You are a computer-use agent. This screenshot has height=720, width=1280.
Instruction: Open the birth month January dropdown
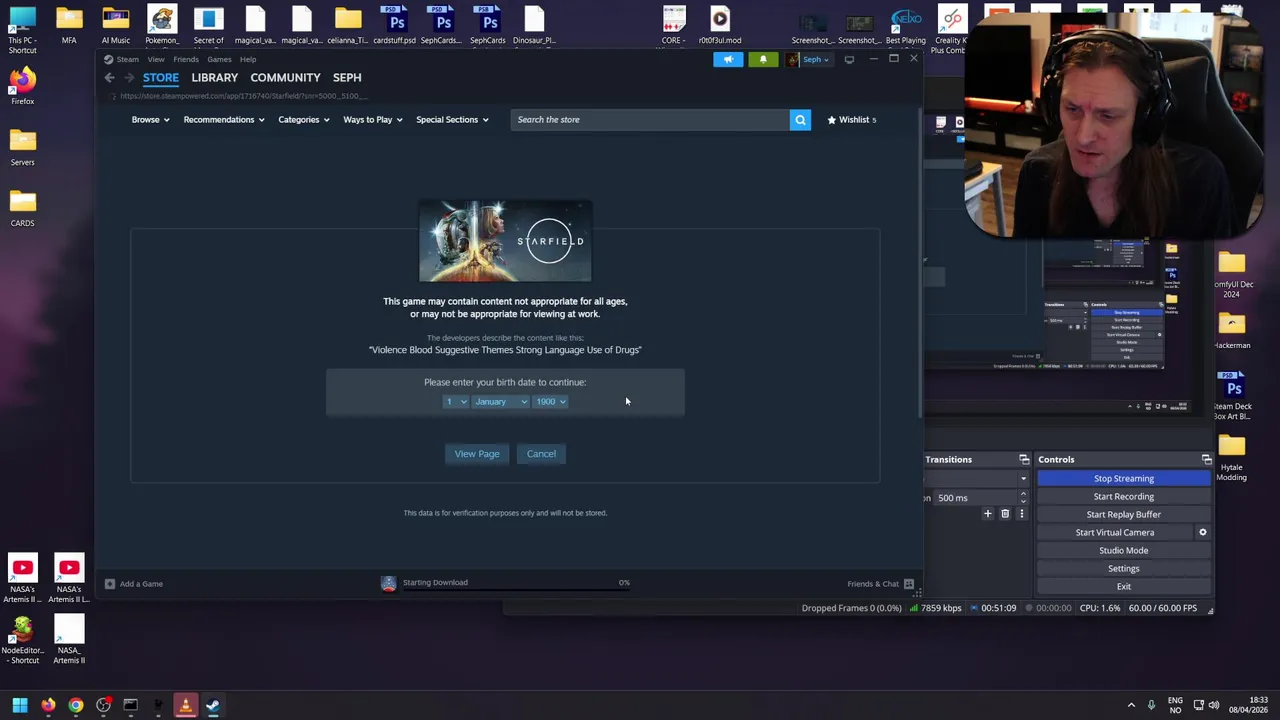click(500, 402)
